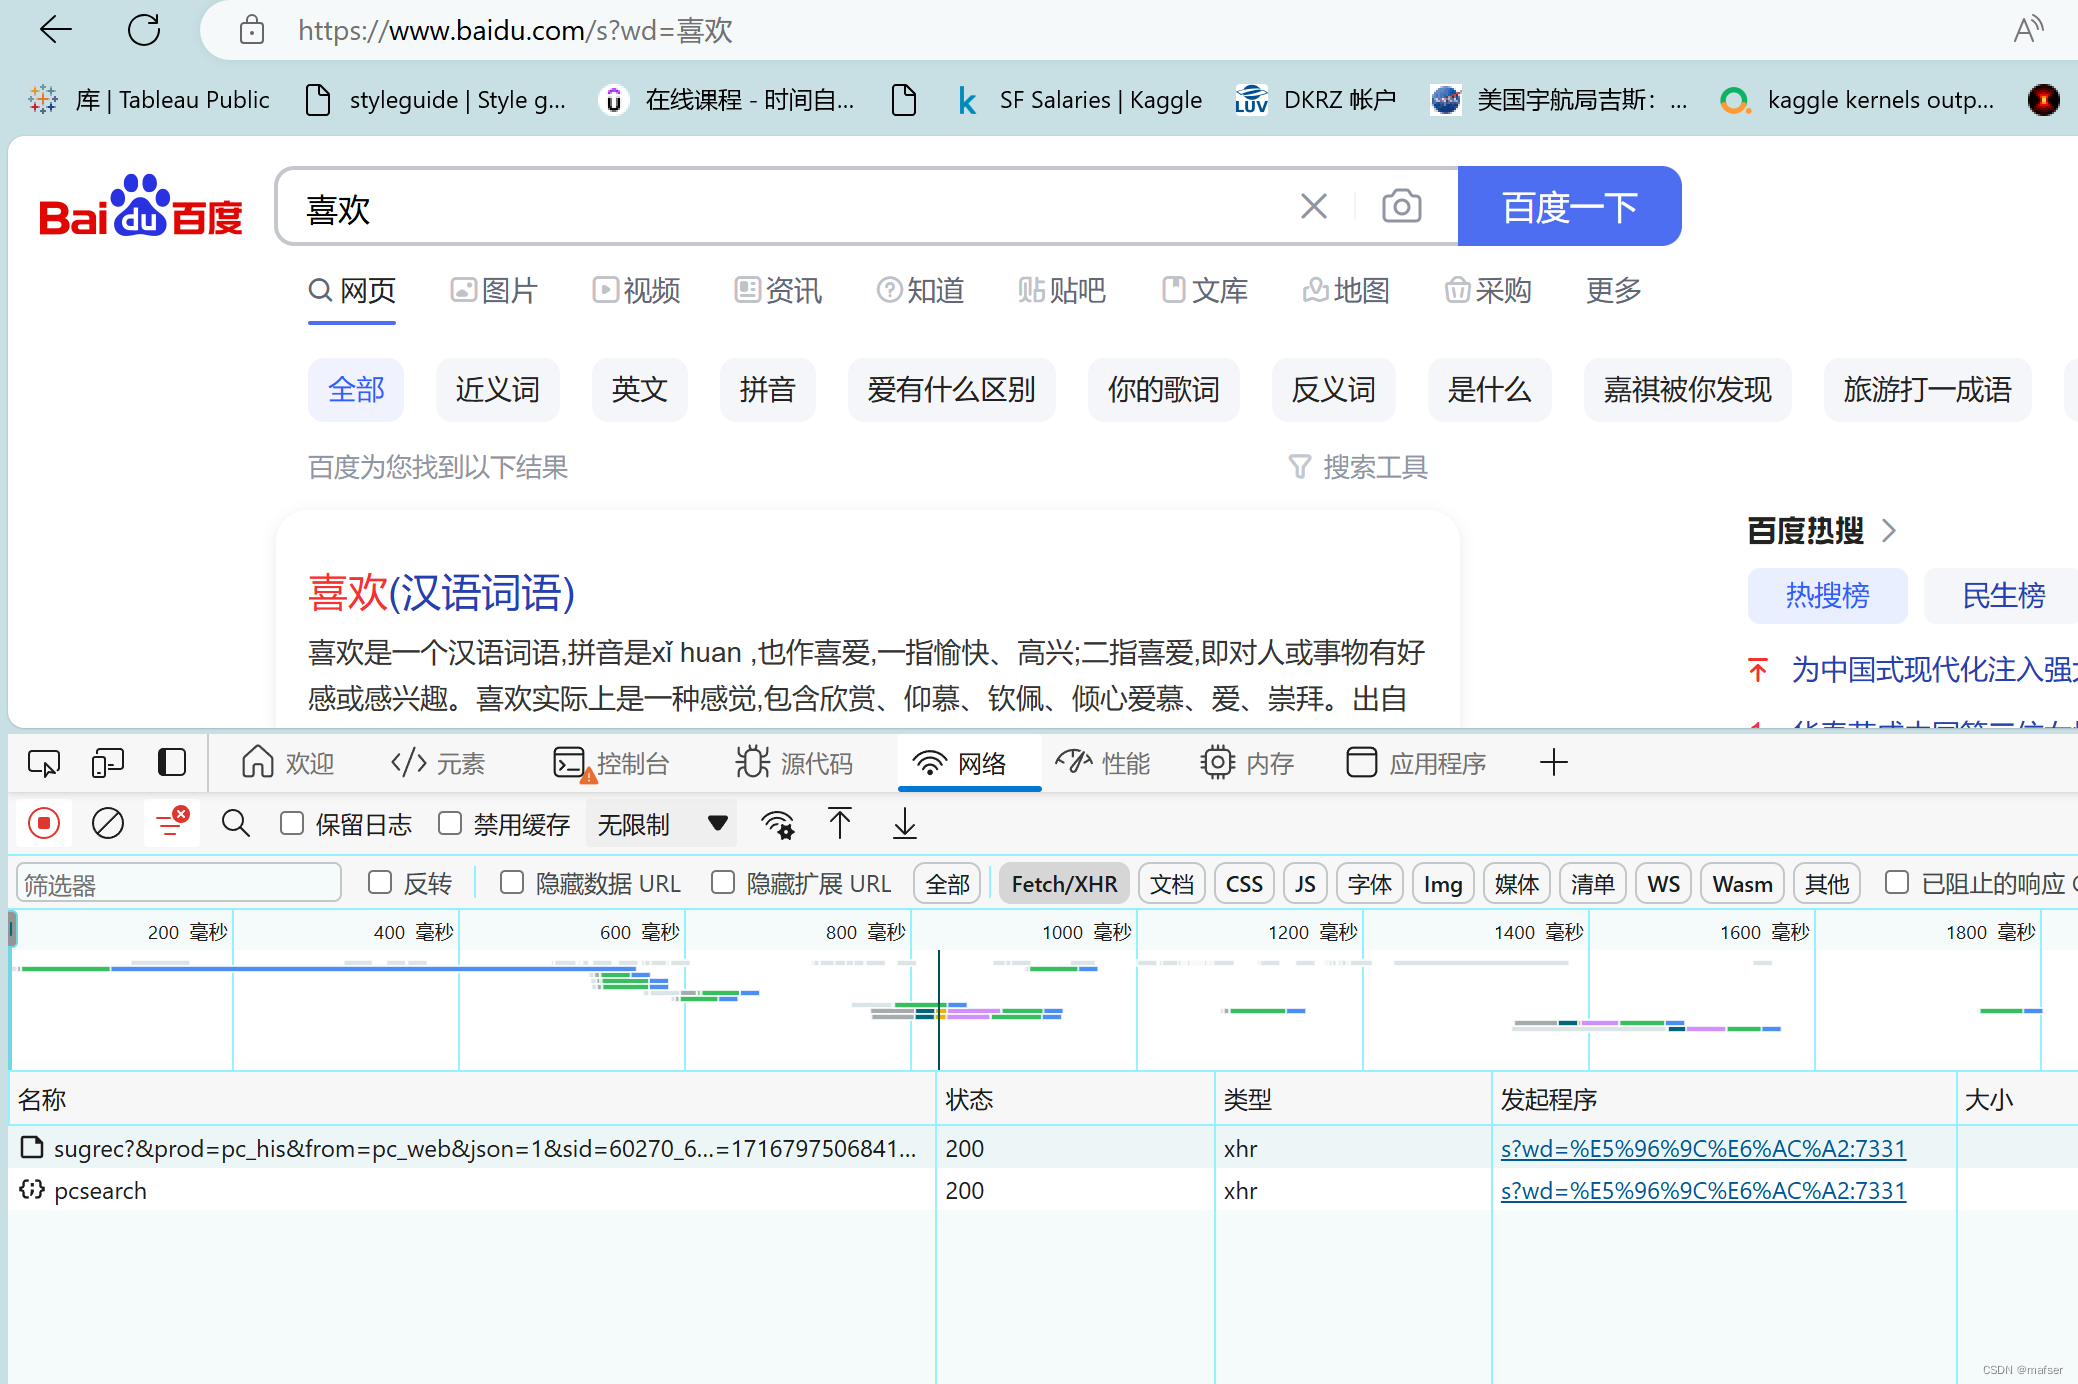Clear the network log
The height and width of the screenshot is (1384, 2078).
pyautogui.click(x=108, y=823)
